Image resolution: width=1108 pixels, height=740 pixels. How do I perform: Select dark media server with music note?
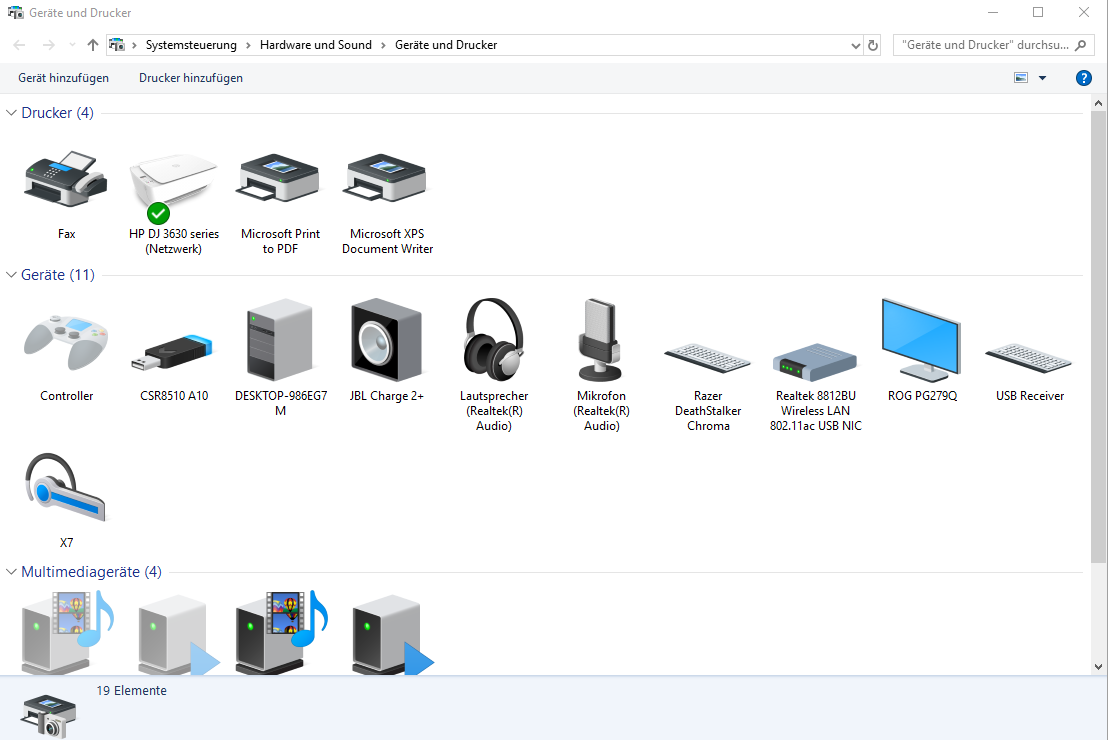click(x=281, y=633)
